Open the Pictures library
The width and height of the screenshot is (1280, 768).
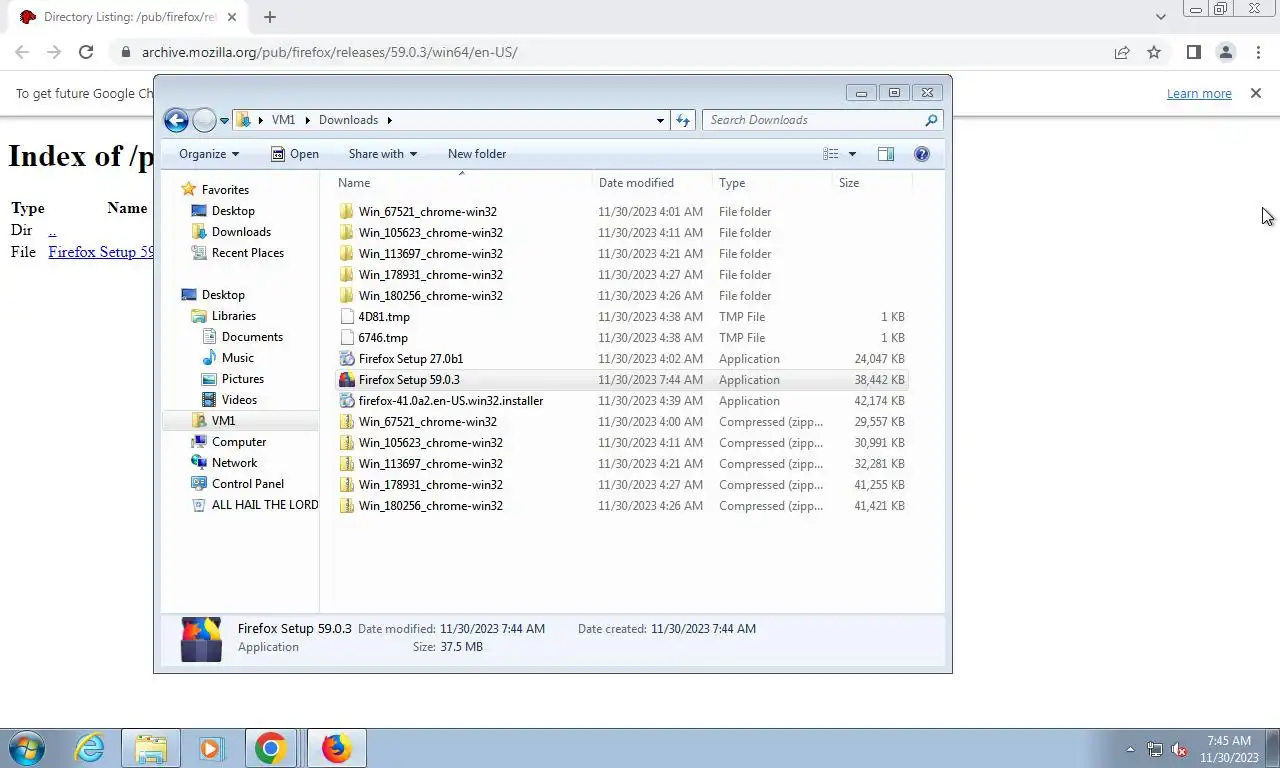point(243,379)
